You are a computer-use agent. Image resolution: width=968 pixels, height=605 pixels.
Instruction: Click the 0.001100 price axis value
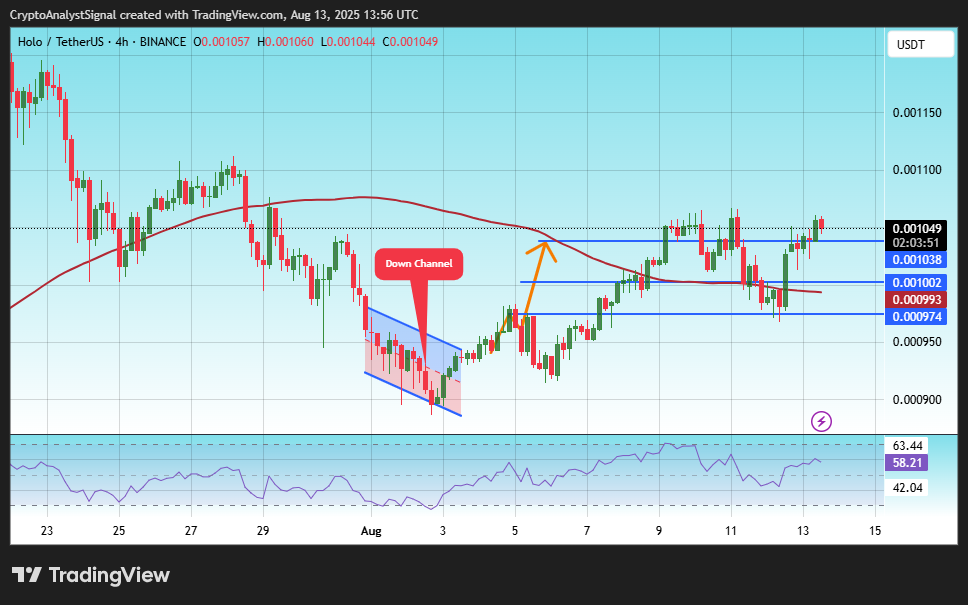coord(917,170)
